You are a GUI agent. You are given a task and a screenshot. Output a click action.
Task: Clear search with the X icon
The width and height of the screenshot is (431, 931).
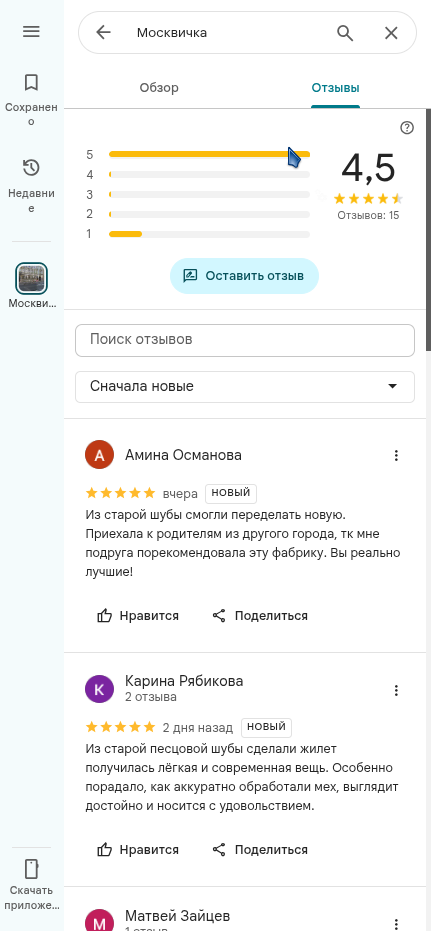pyautogui.click(x=391, y=33)
